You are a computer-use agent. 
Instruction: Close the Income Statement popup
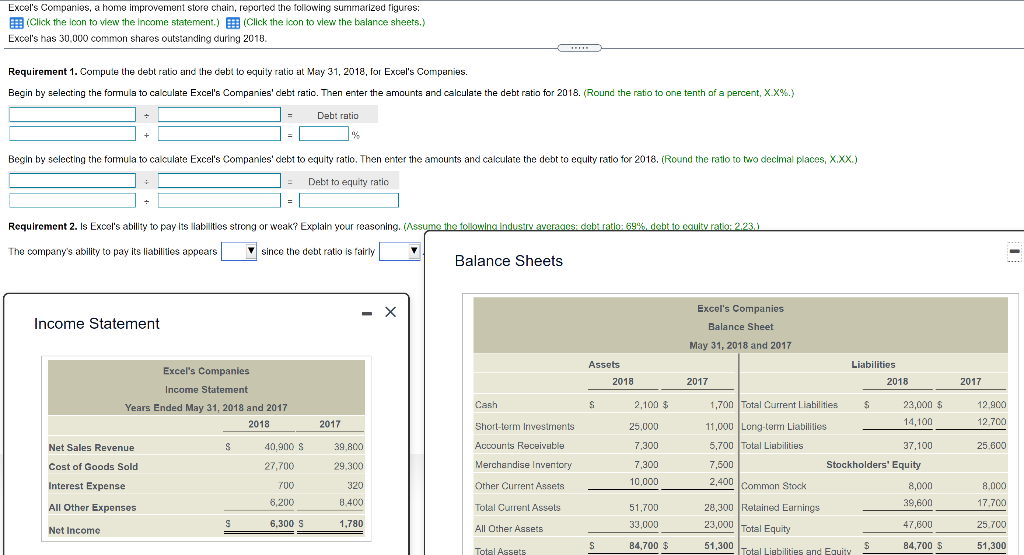(x=391, y=312)
